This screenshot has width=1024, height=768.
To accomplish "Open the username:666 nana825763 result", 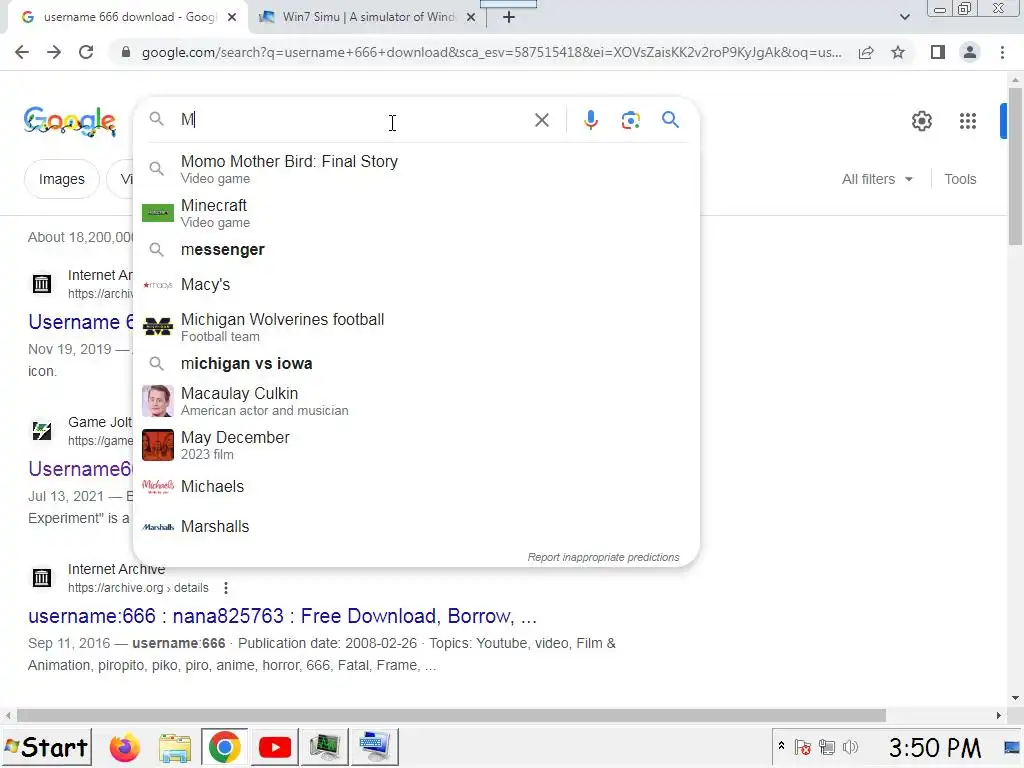I will (x=282, y=616).
